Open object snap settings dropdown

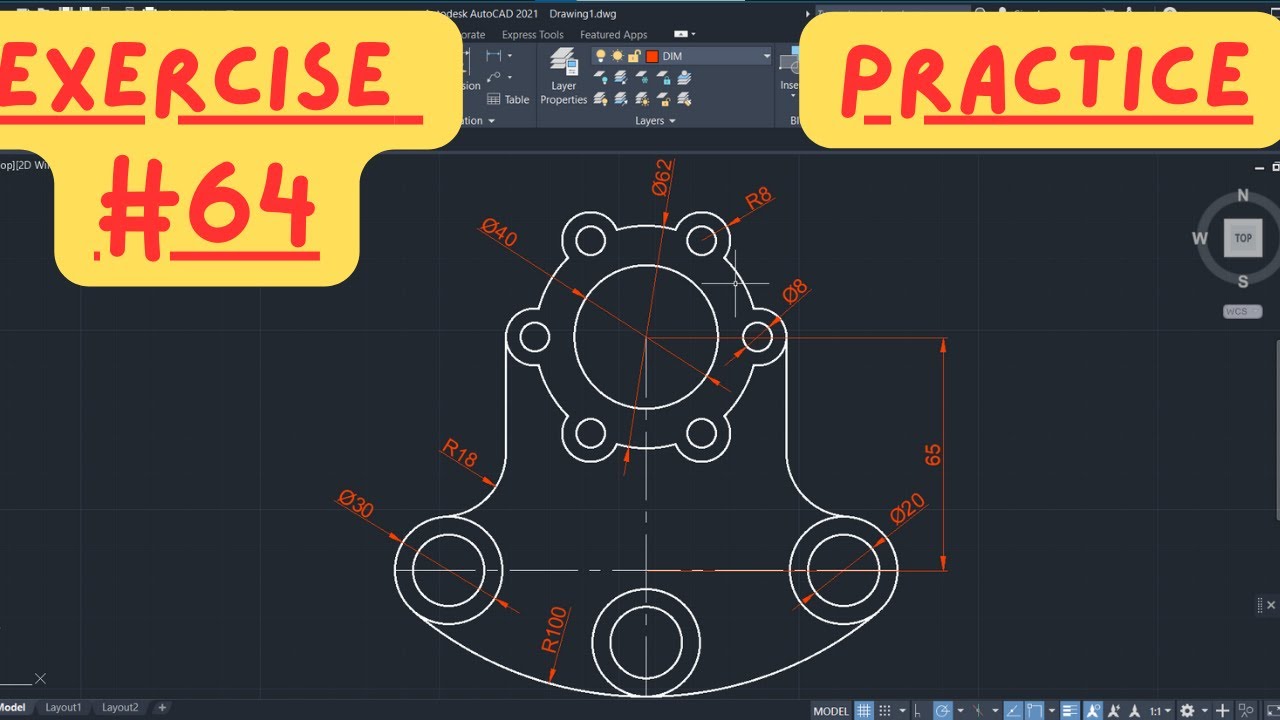coord(1052,711)
